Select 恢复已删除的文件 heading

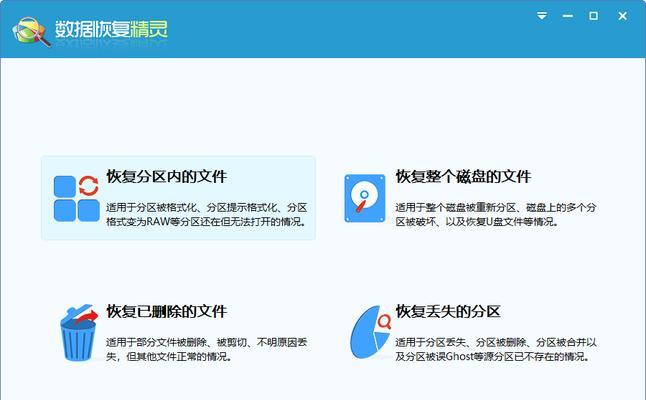click(166, 311)
